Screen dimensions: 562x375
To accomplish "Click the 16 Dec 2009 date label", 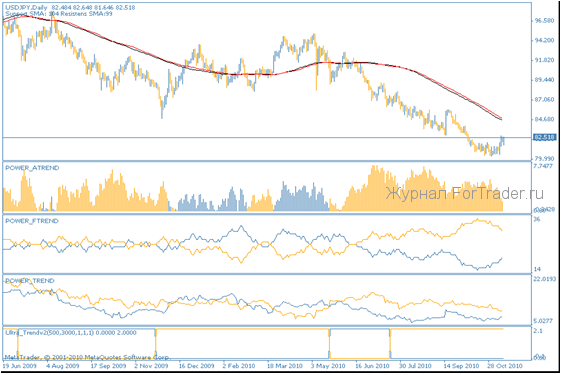I will click(196, 366).
